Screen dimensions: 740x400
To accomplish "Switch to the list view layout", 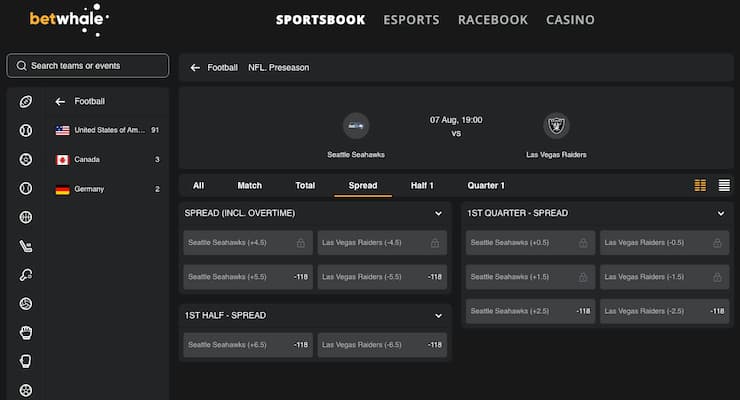I will click(x=724, y=185).
